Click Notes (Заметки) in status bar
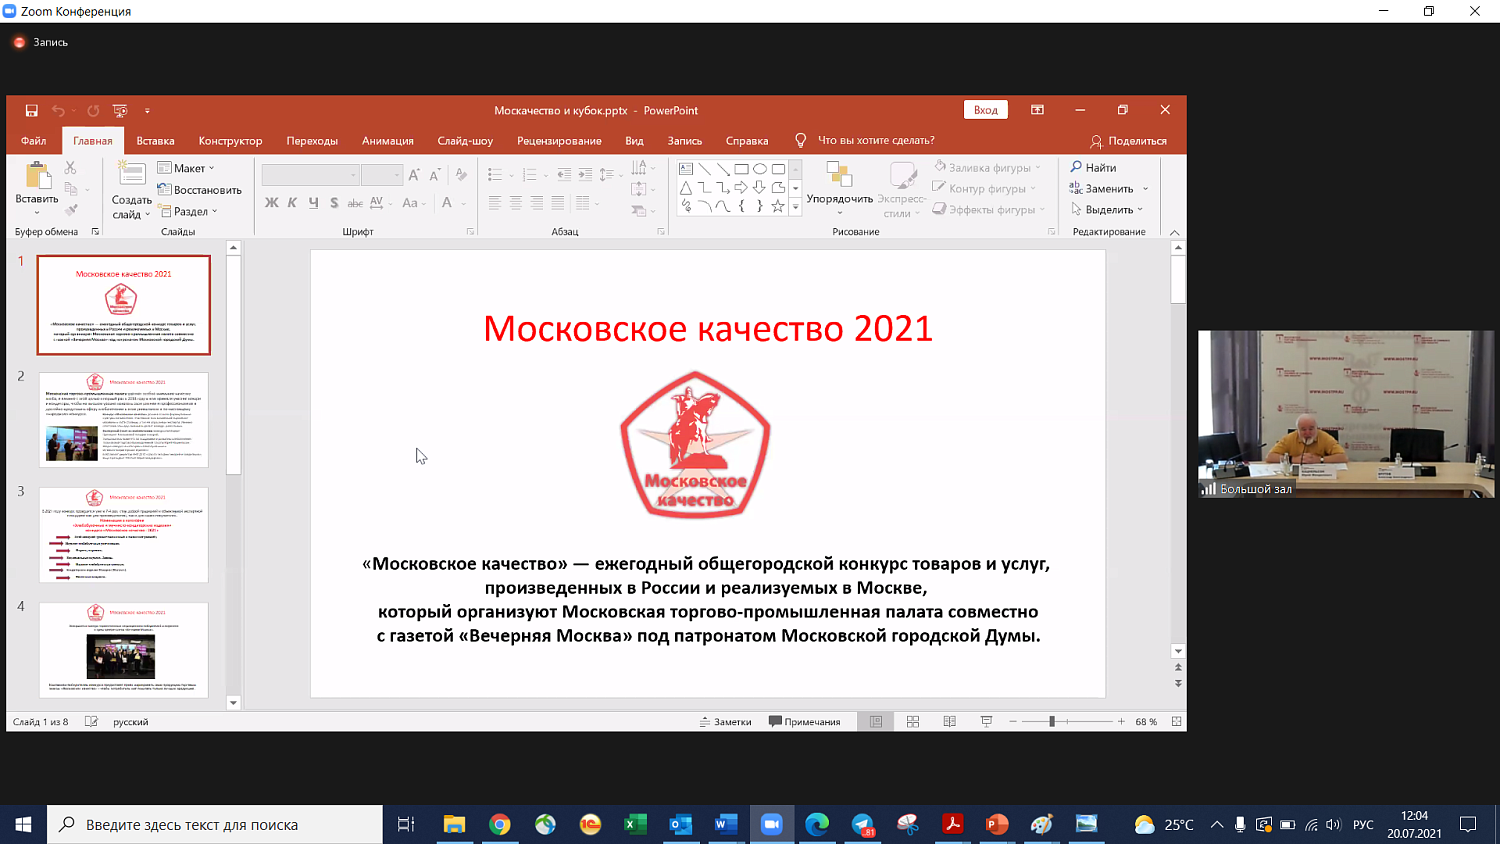 click(x=726, y=722)
